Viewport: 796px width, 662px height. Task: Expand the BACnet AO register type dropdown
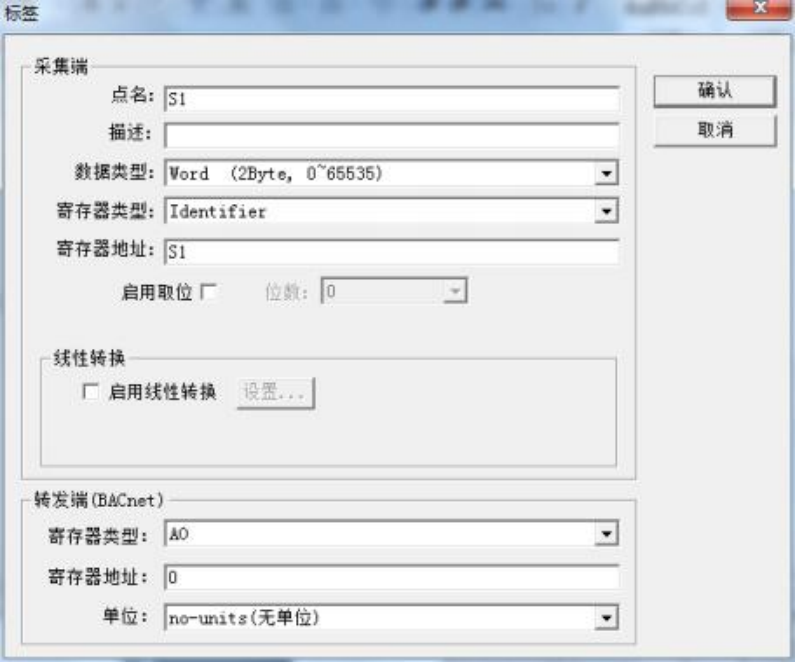(606, 534)
